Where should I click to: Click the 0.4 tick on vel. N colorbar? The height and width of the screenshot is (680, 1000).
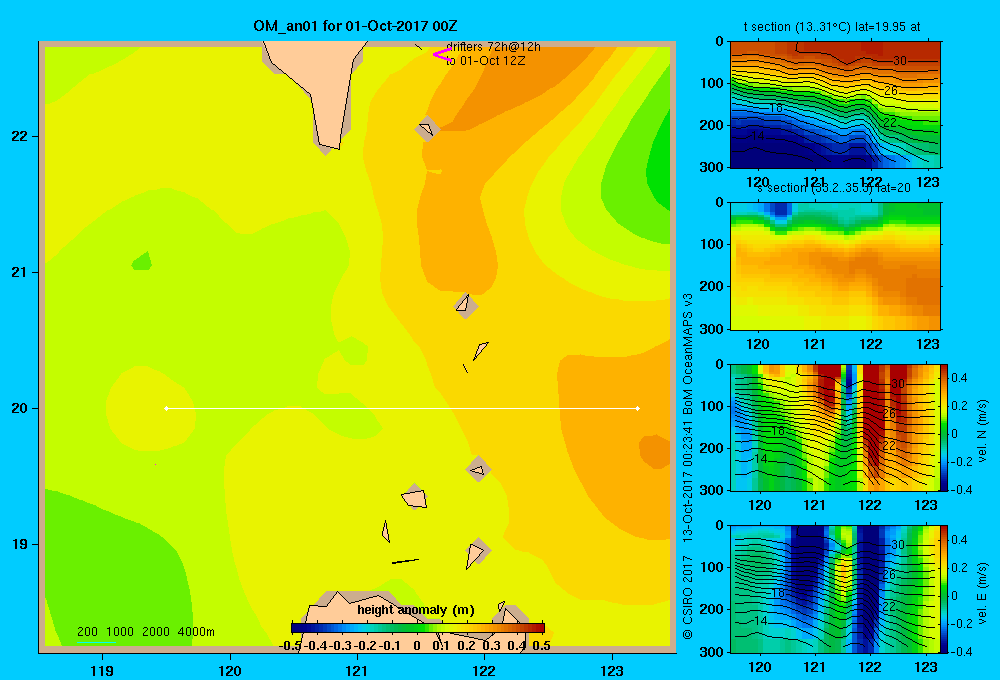[x=959, y=378]
